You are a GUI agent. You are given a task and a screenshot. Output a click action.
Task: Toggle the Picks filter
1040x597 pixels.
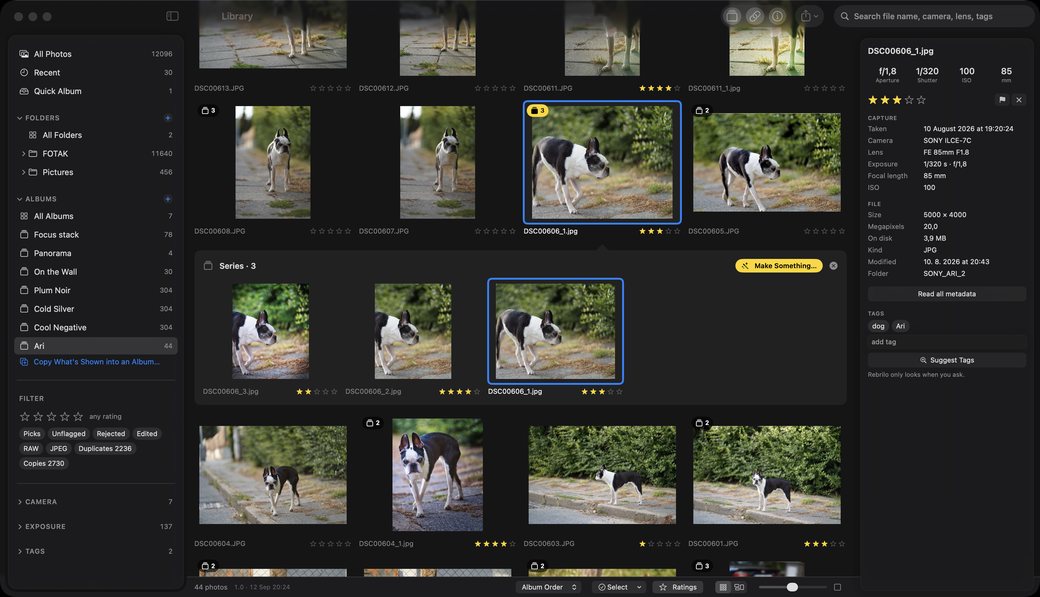click(32, 434)
